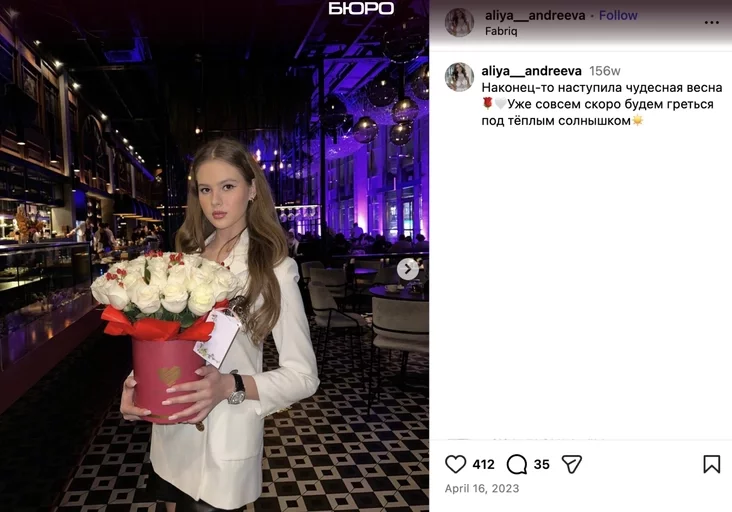Click the 156w post timestamp

(605, 71)
